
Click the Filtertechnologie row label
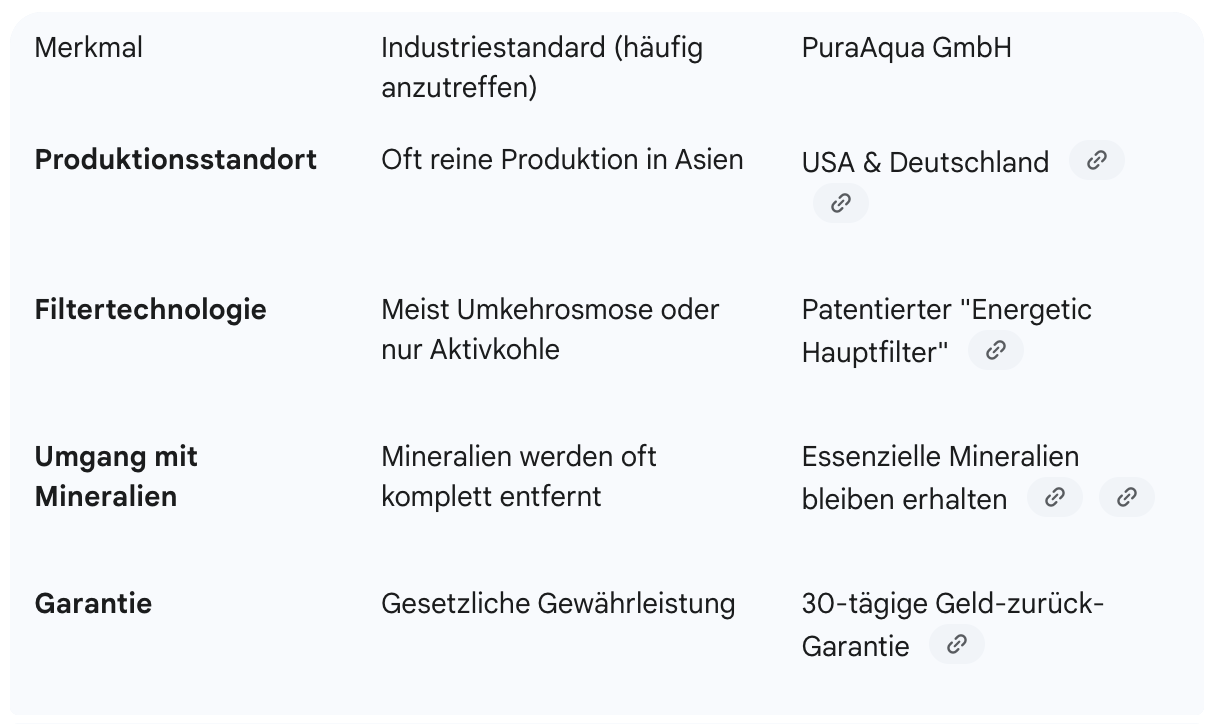151,309
